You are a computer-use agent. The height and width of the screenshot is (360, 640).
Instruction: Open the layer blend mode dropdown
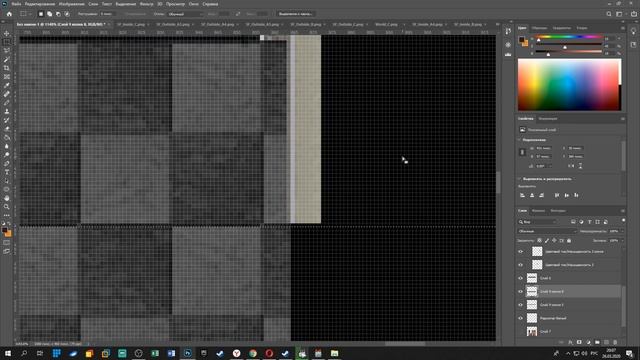[547, 231]
